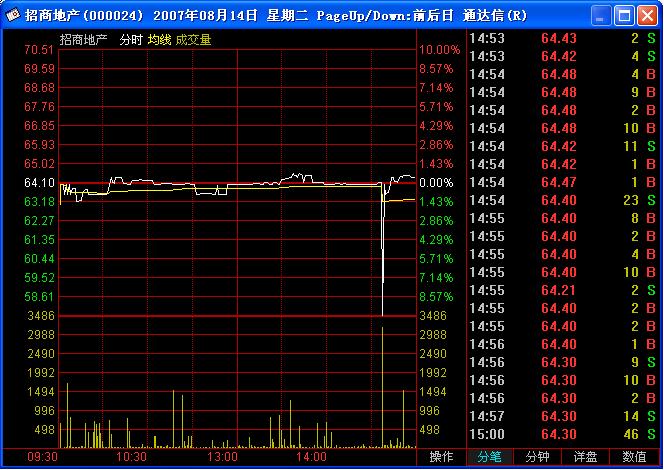Select the 14:54 trade with volume 11
664x470 pixels.
pos(563,147)
